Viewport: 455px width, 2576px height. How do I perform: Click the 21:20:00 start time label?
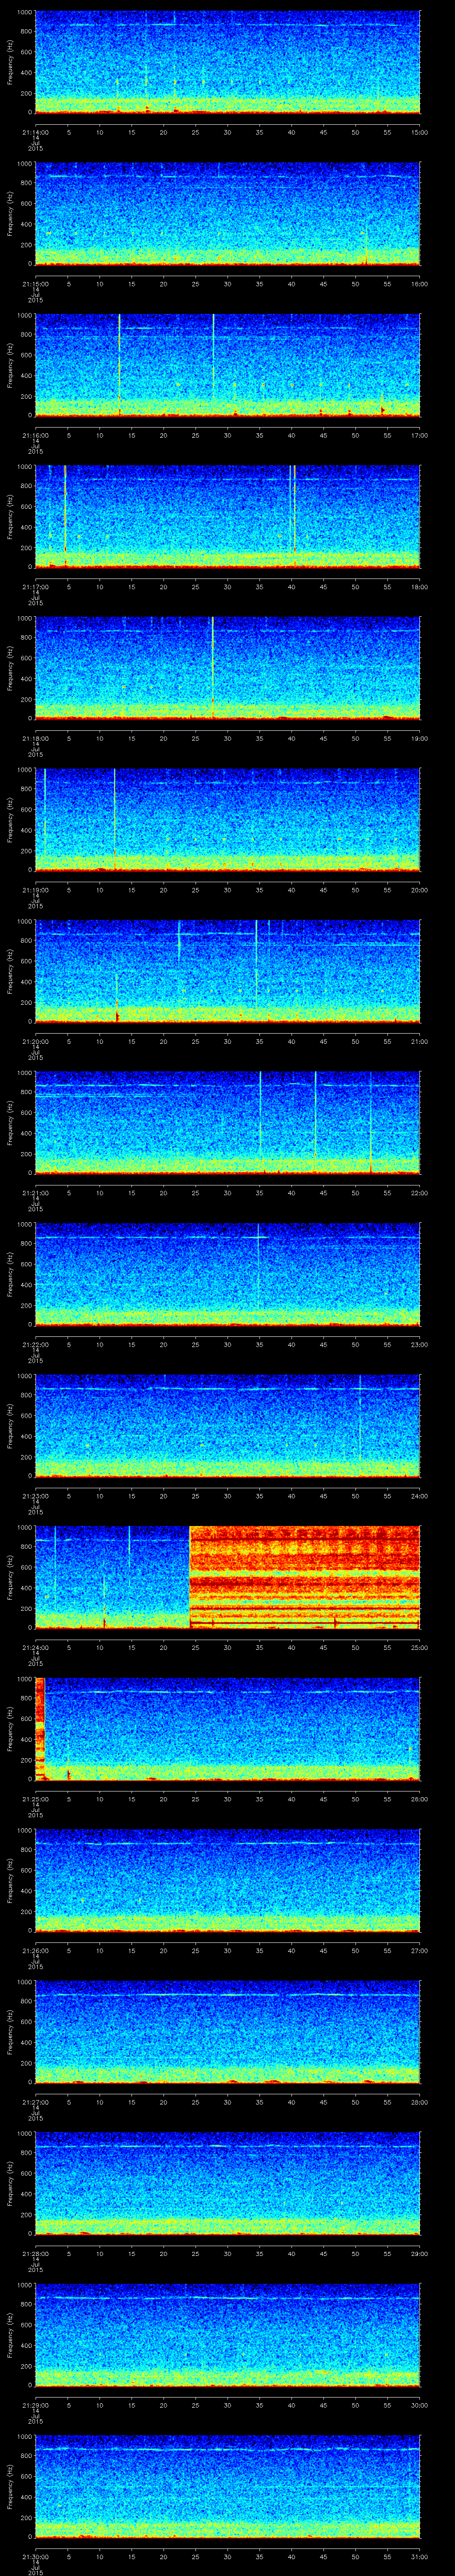pos(35,1041)
